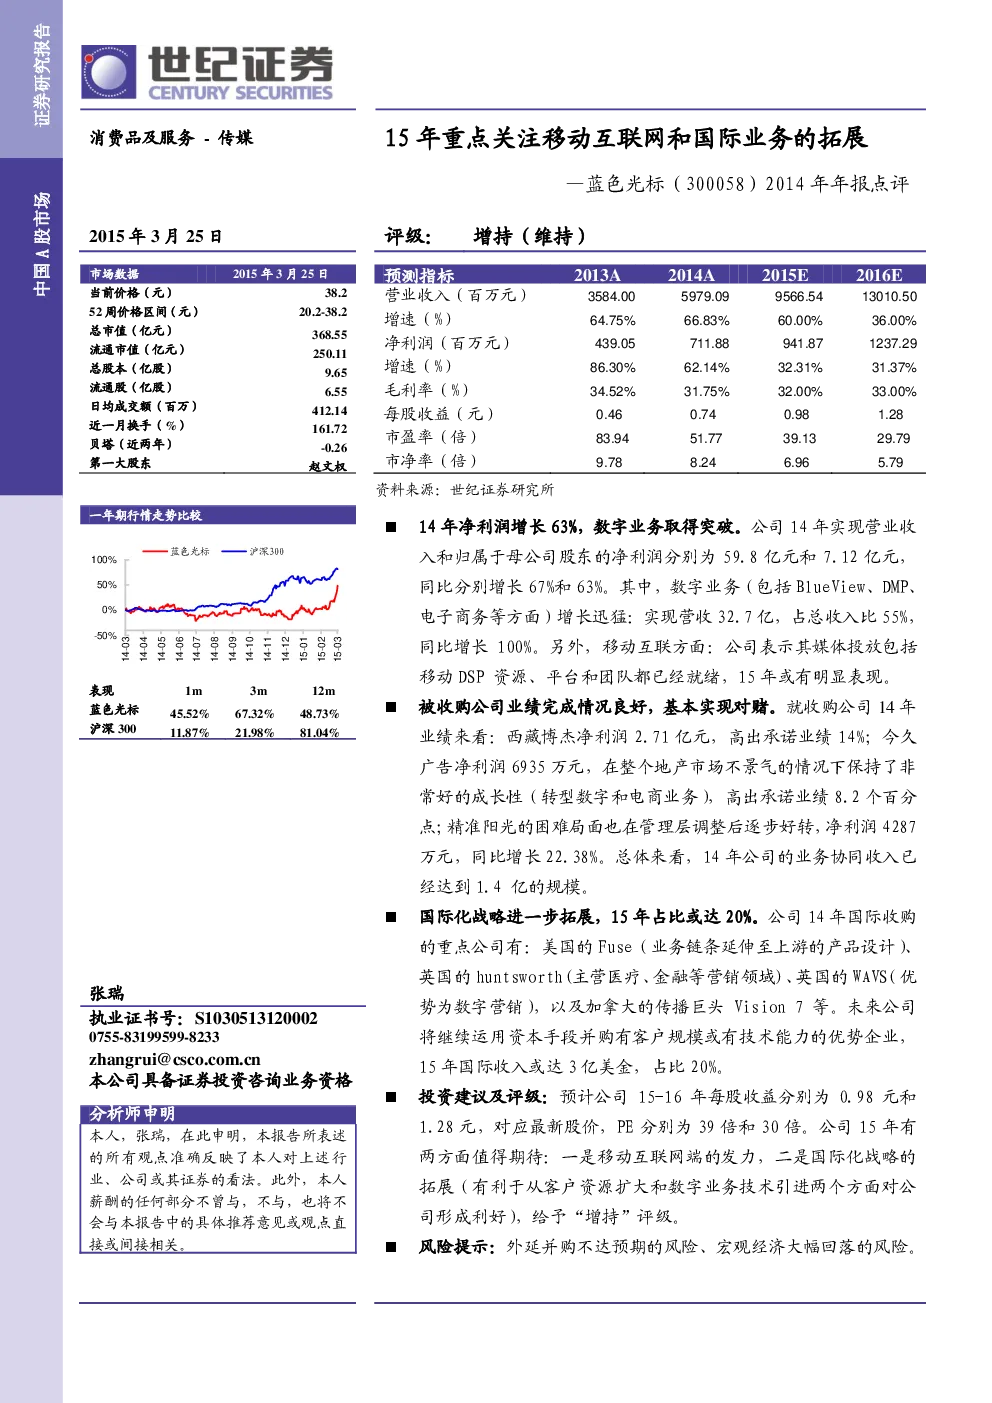
Task: Click the sidebar label 证券研究报告
Action: coord(41,77)
